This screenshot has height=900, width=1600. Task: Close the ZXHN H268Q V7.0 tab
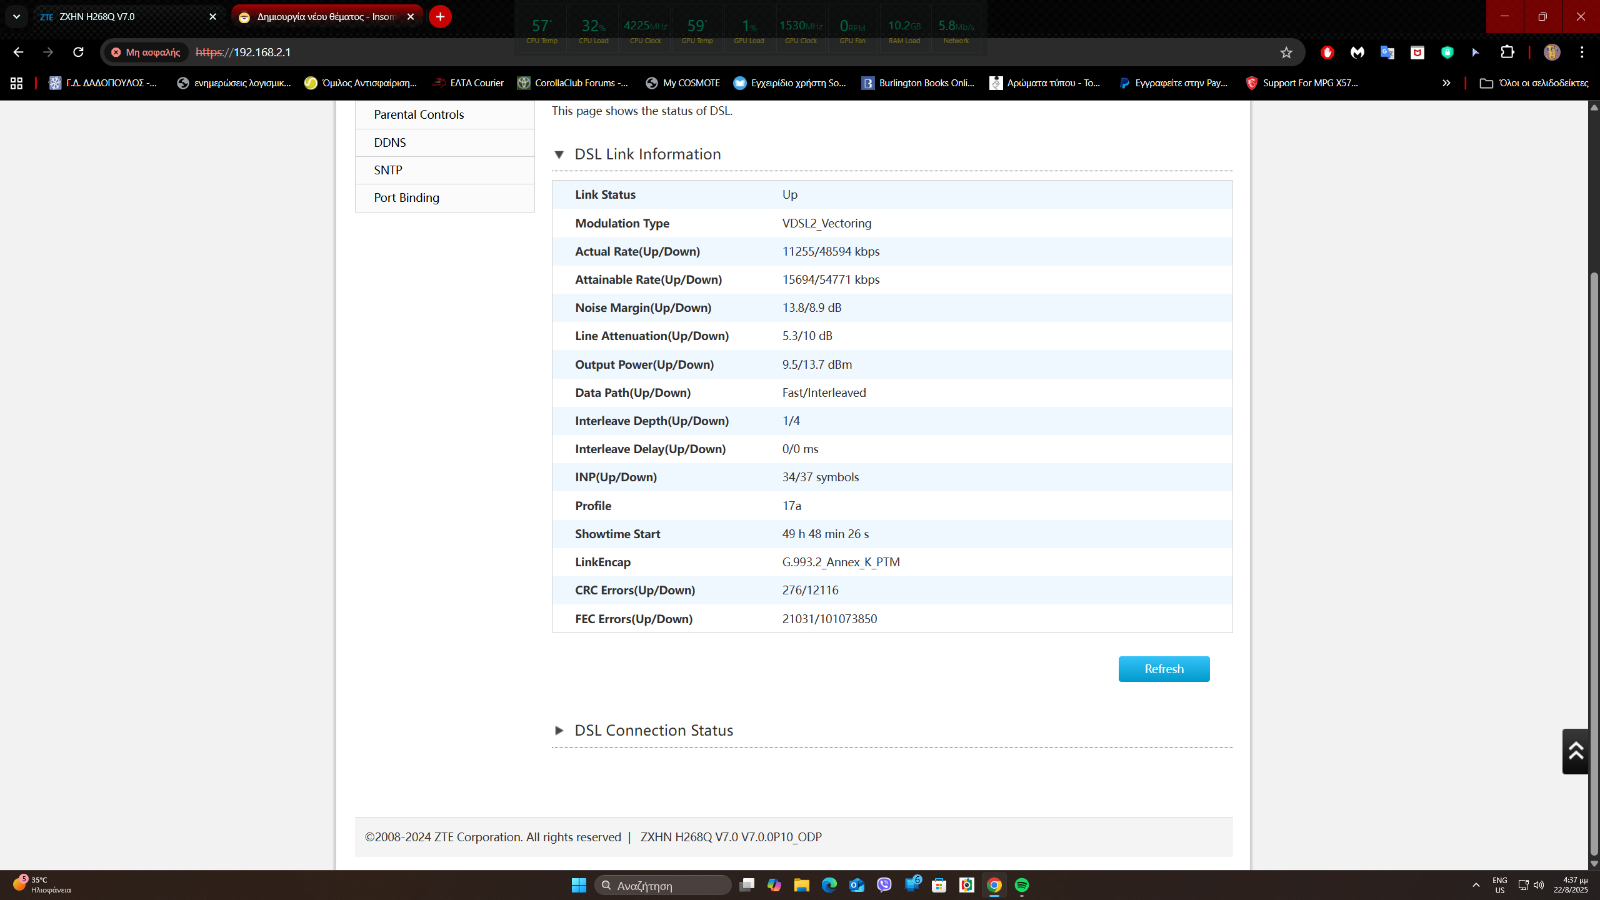[x=212, y=17]
